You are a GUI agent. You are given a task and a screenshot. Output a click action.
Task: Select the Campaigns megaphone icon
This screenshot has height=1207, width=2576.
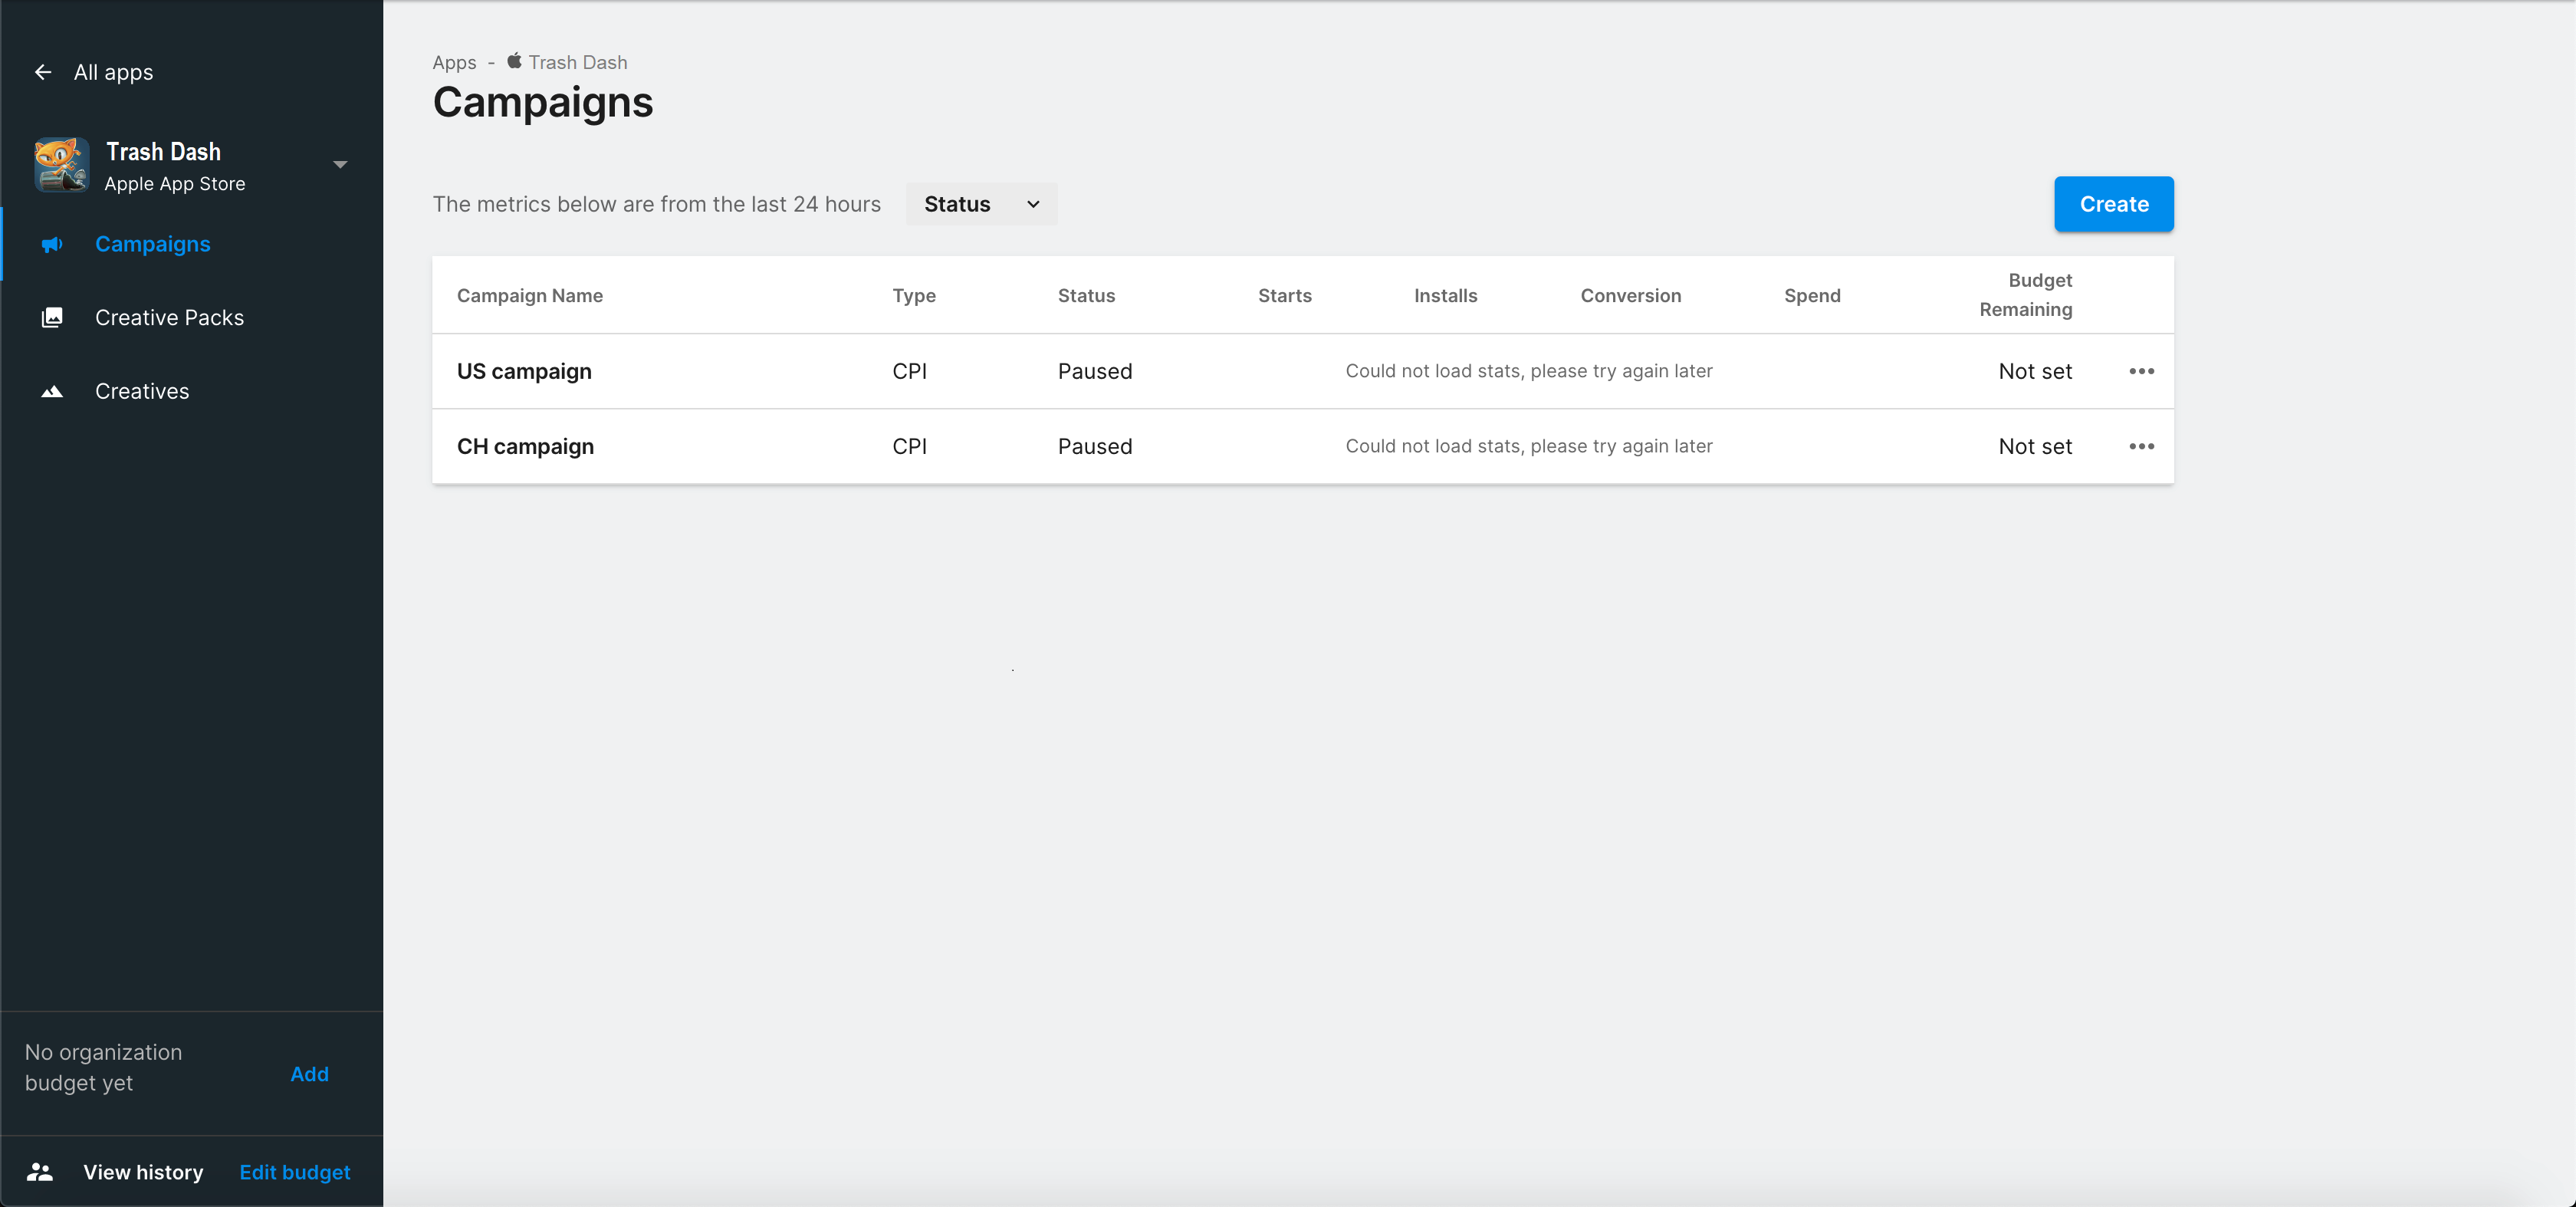(x=51, y=243)
